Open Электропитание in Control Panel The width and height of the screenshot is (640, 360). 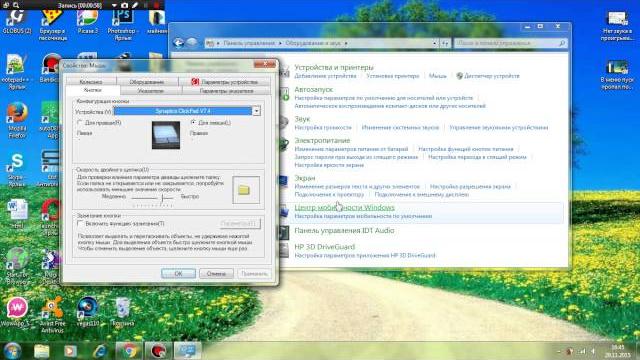[322, 140]
